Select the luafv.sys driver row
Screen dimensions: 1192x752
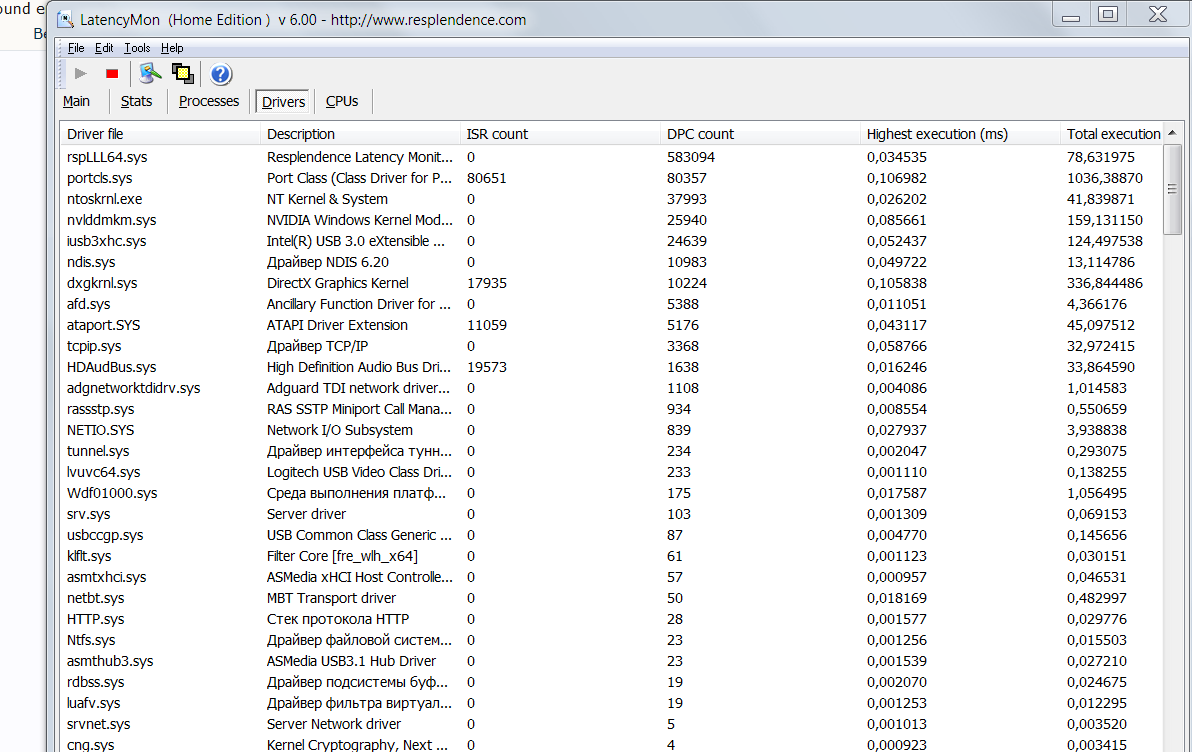pos(612,703)
